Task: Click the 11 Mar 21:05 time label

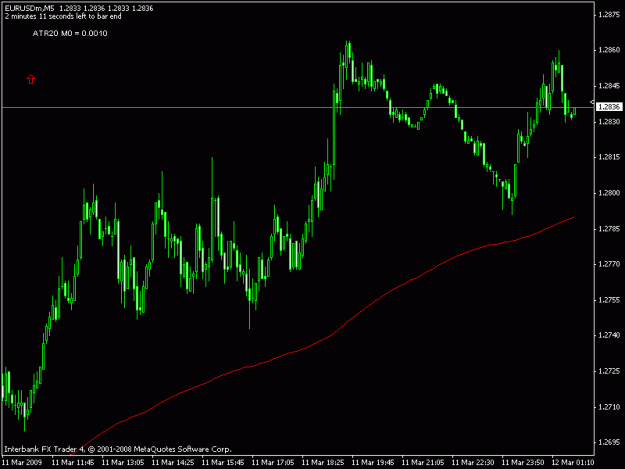Action: pos(423,463)
